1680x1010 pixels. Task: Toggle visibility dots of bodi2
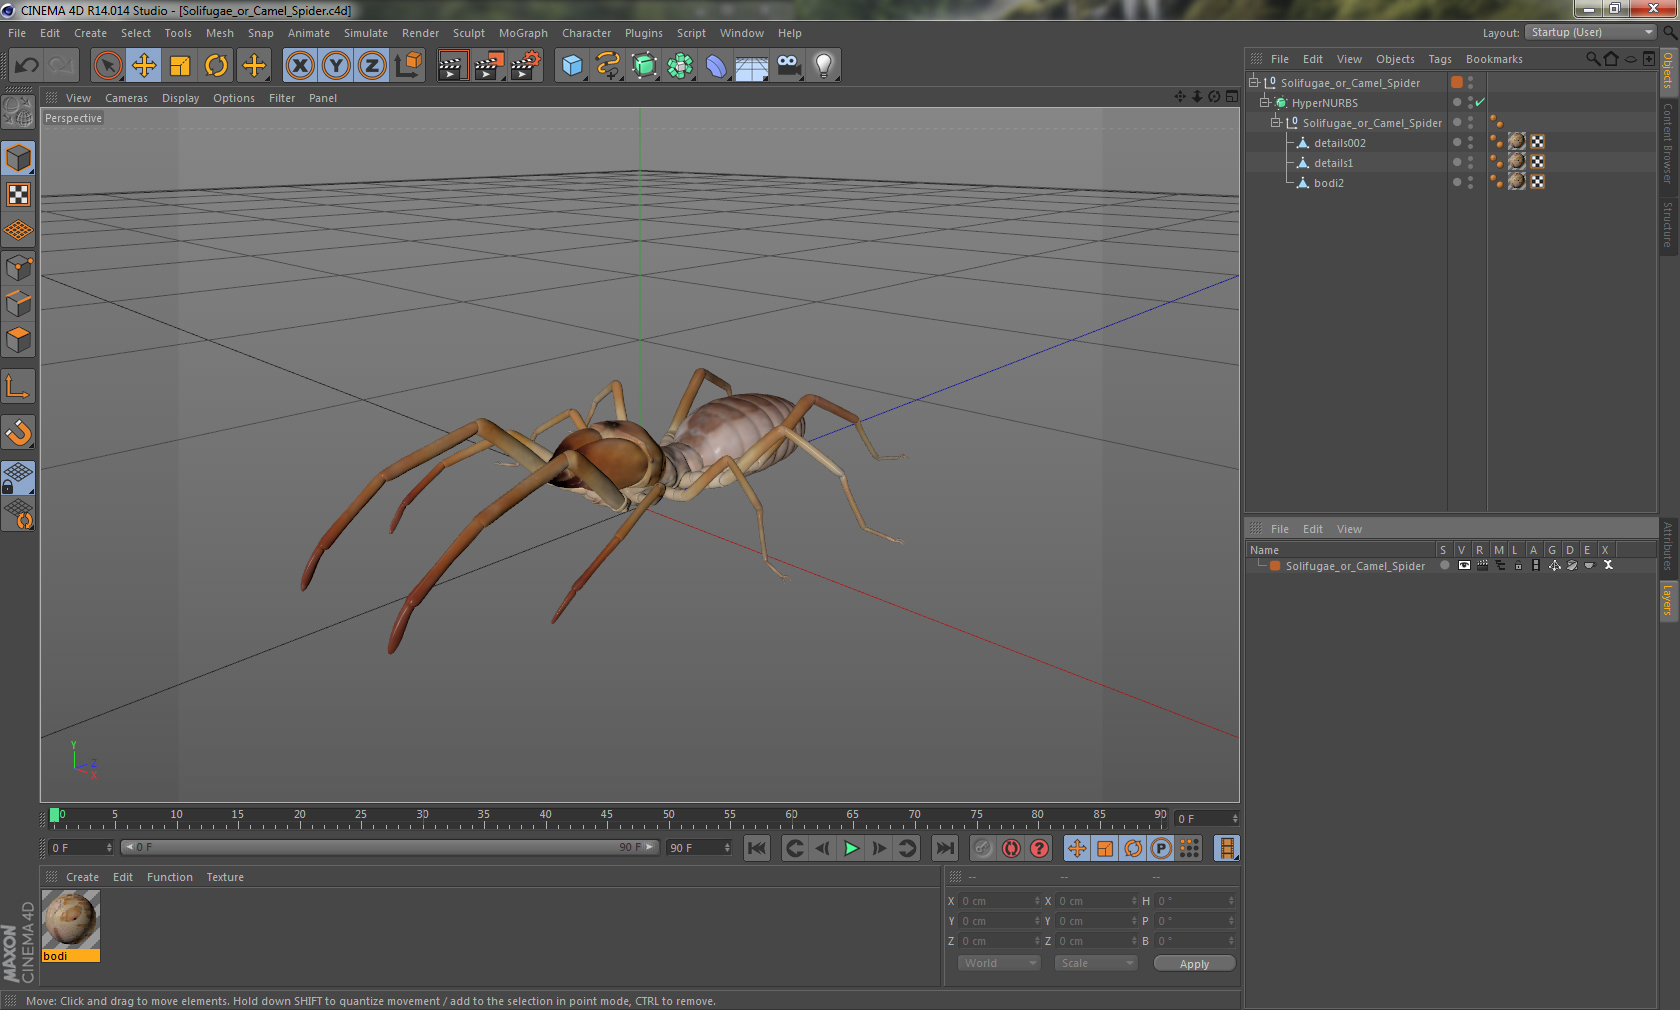click(1471, 182)
